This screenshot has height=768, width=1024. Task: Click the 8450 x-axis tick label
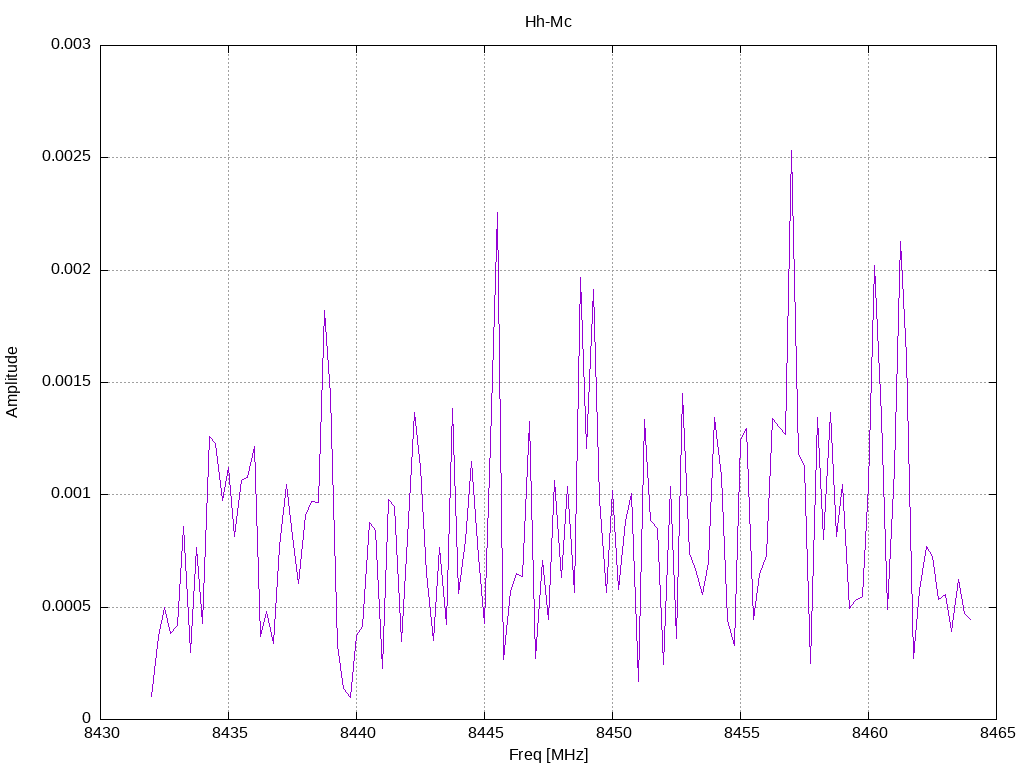click(x=613, y=733)
